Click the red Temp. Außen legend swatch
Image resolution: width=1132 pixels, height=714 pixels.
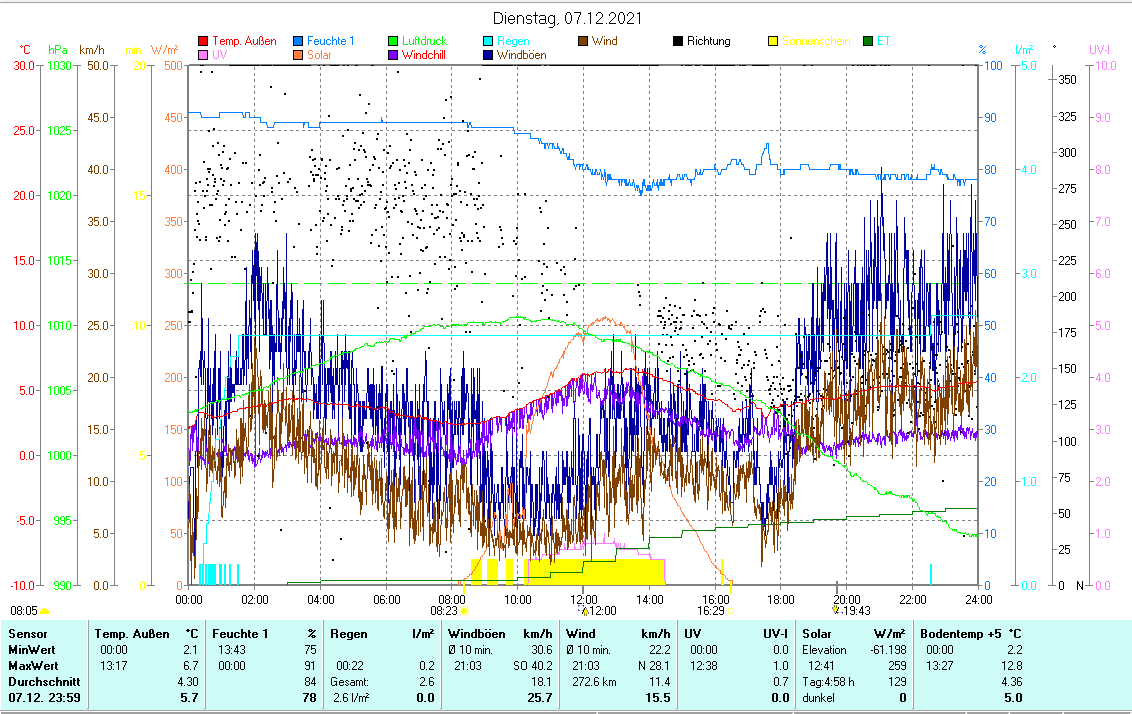point(205,42)
